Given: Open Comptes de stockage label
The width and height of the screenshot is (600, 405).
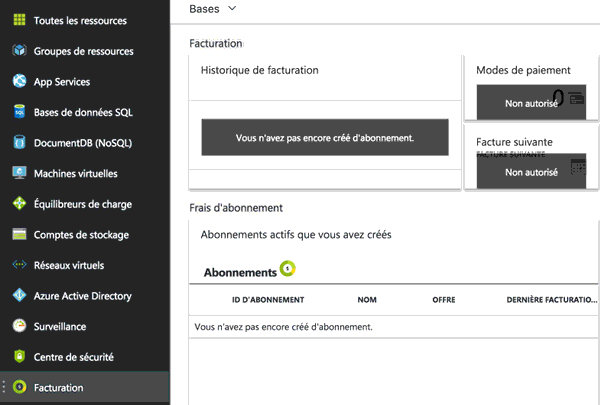Looking at the screenshot, I should [x=81, y=235].
